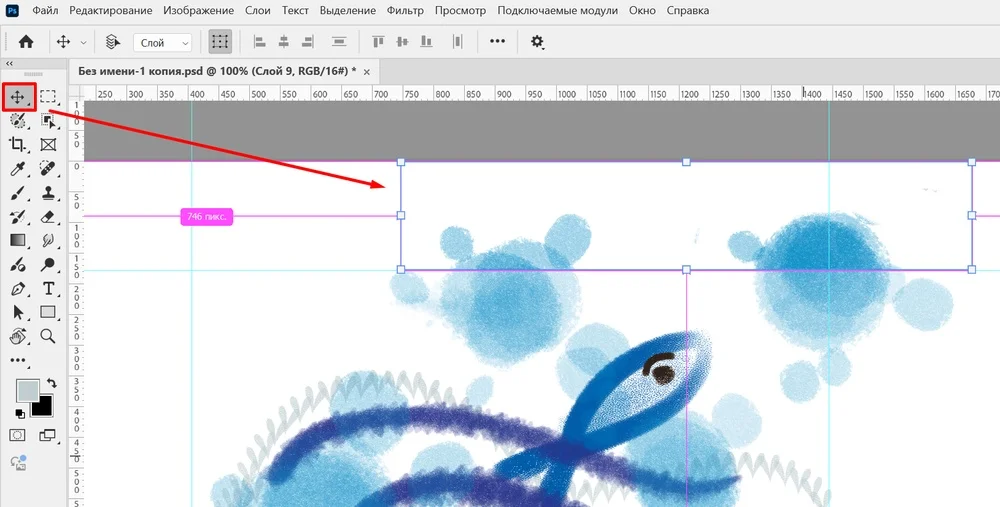Activate the Zoom magnifier tool

[48, 336]
